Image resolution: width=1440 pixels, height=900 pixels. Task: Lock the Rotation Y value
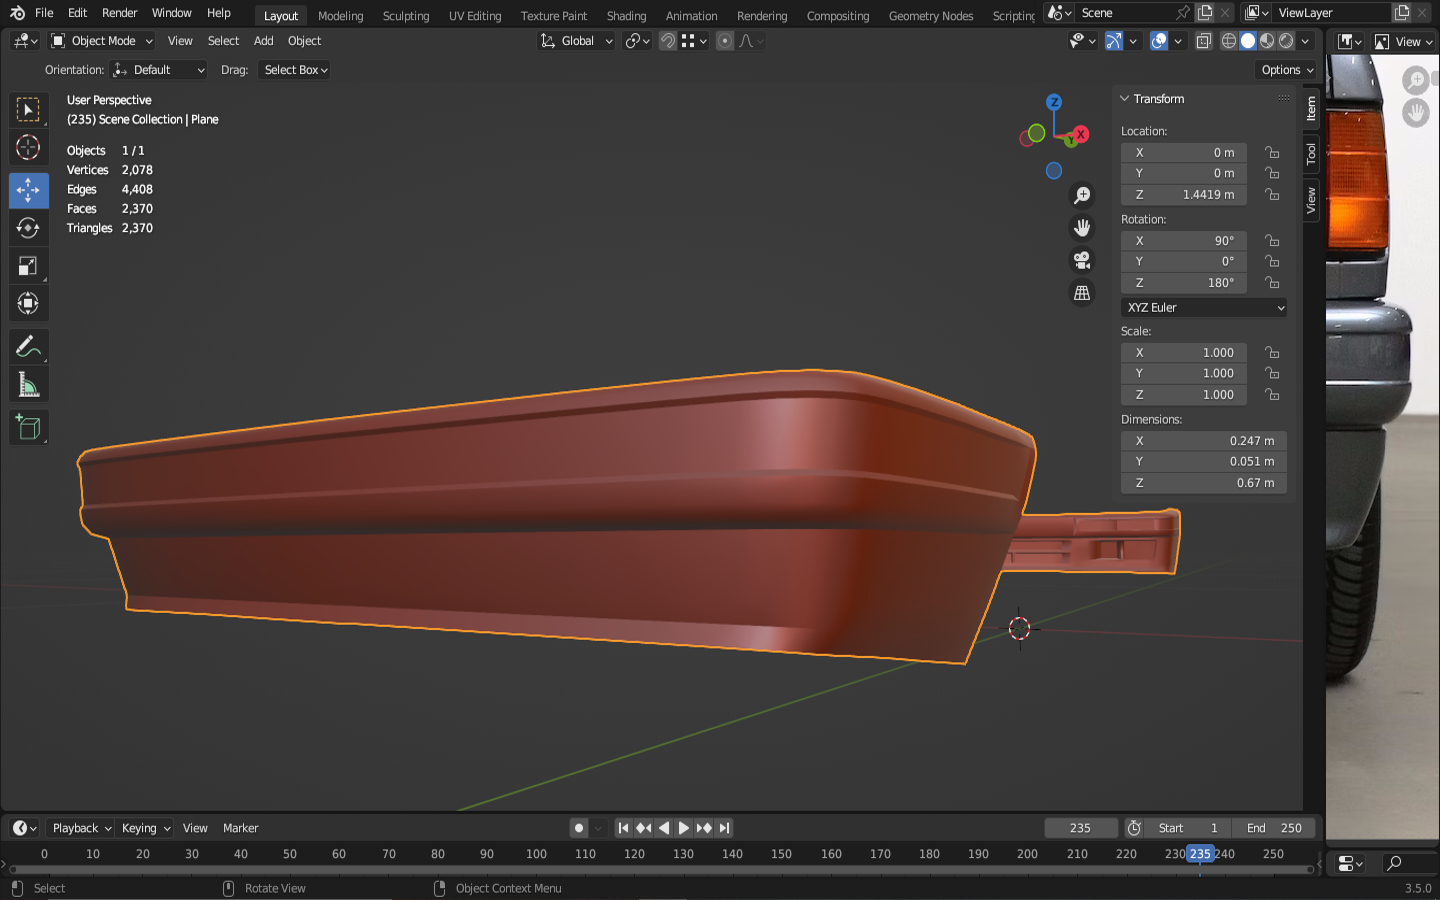[x=1272, y=262]
